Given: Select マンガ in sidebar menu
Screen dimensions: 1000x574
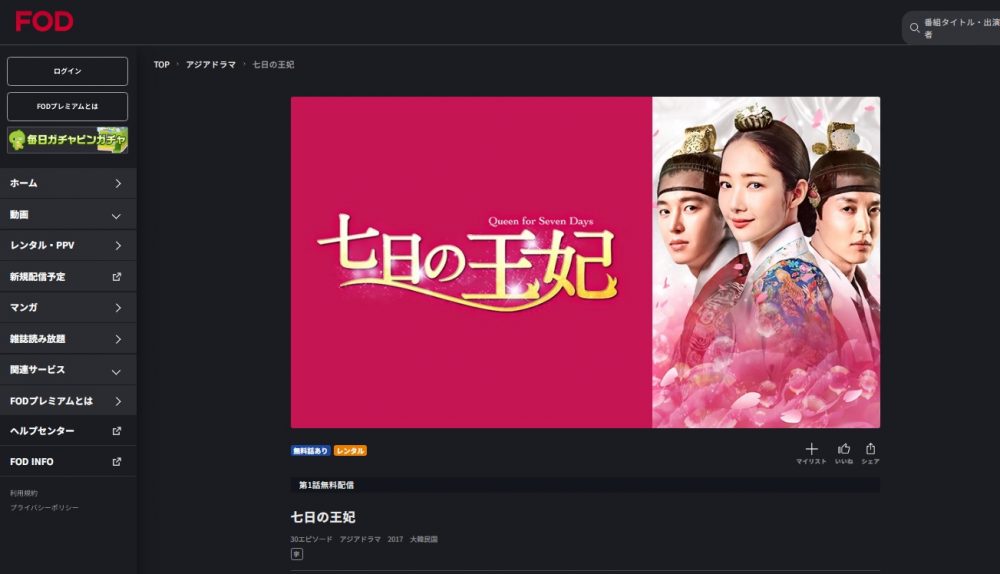Looking at the screenshot, I should pos(68,307).
